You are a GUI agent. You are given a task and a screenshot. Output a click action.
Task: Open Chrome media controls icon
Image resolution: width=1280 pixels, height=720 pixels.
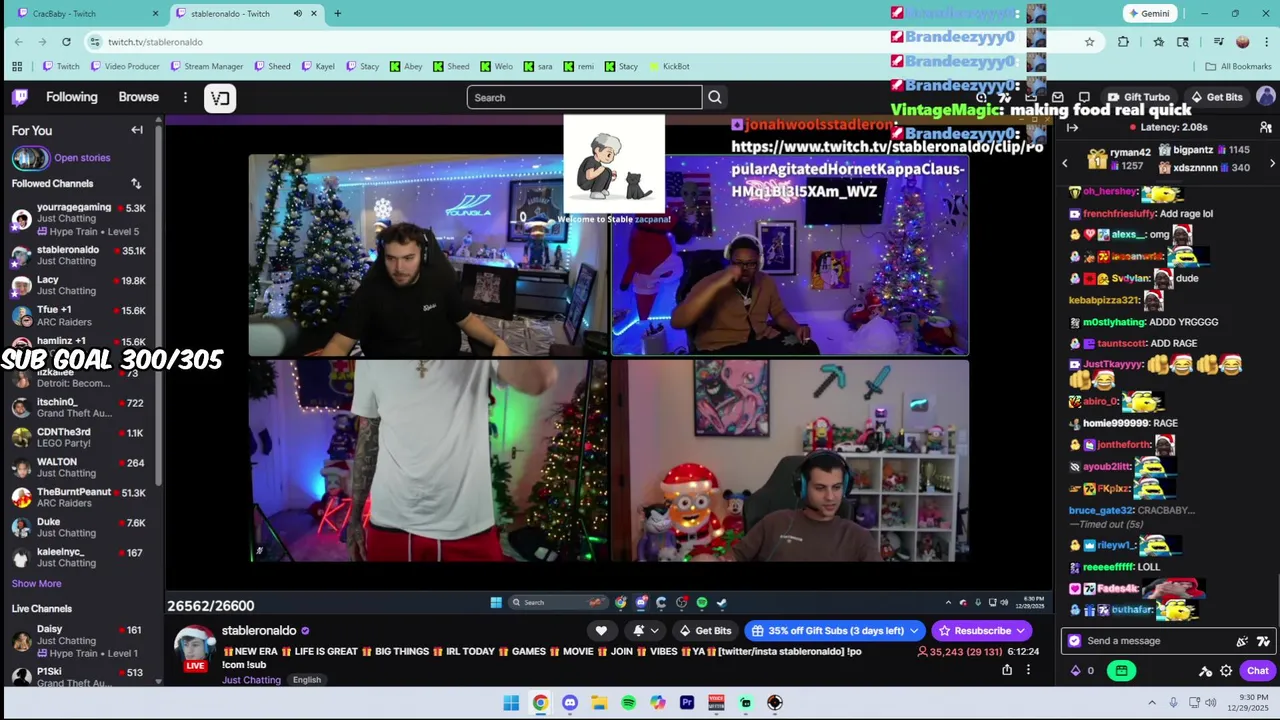pos(1218,42)
